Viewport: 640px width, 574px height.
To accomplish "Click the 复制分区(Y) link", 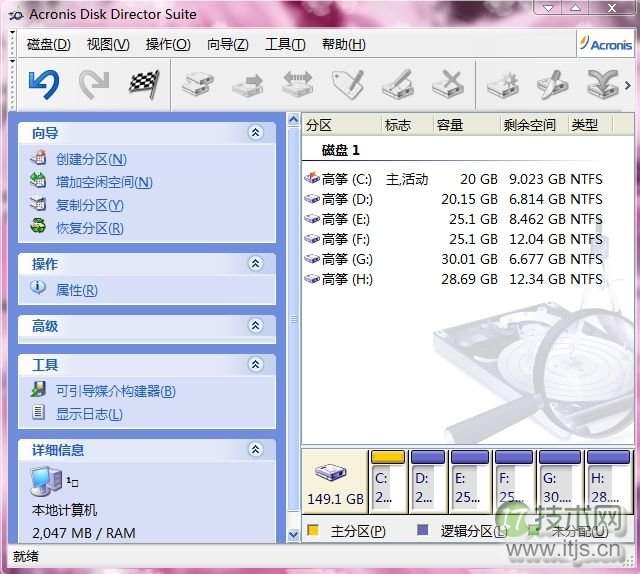I will tap(90, 205).
